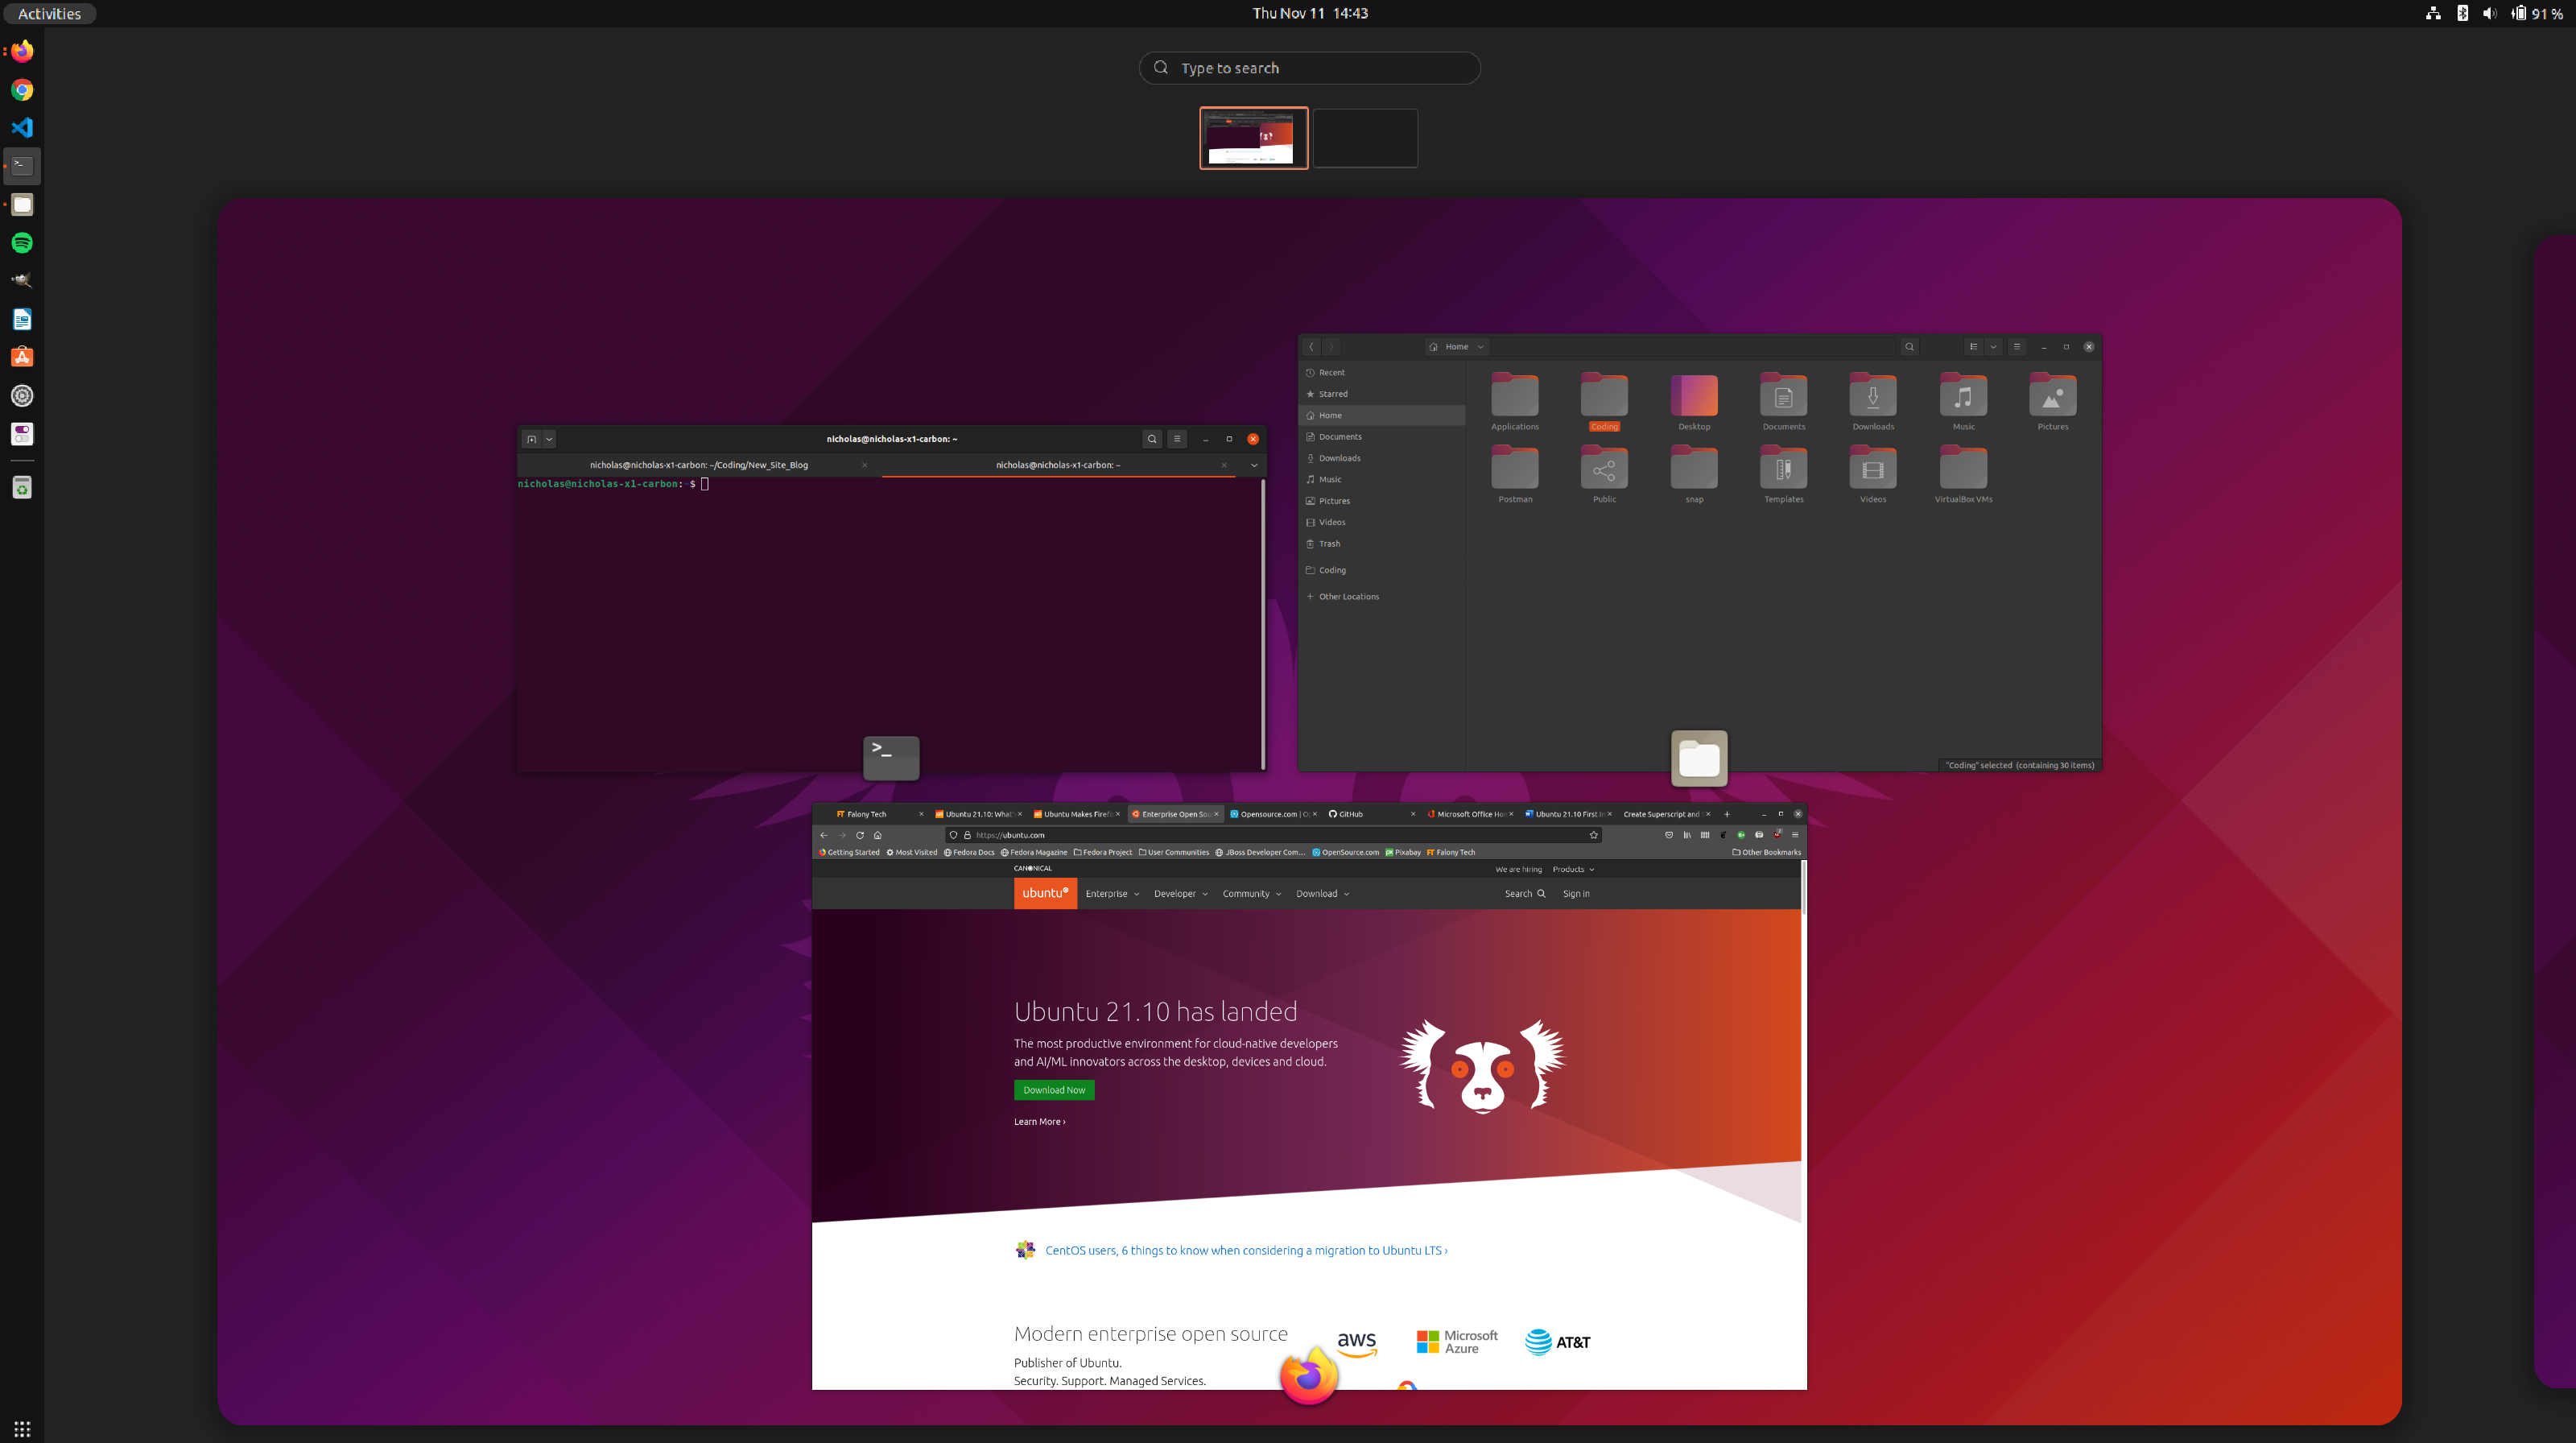The image size is (2576, 1443).
Task: Open GNOME Tweaks from the dock
Action: 22,434
